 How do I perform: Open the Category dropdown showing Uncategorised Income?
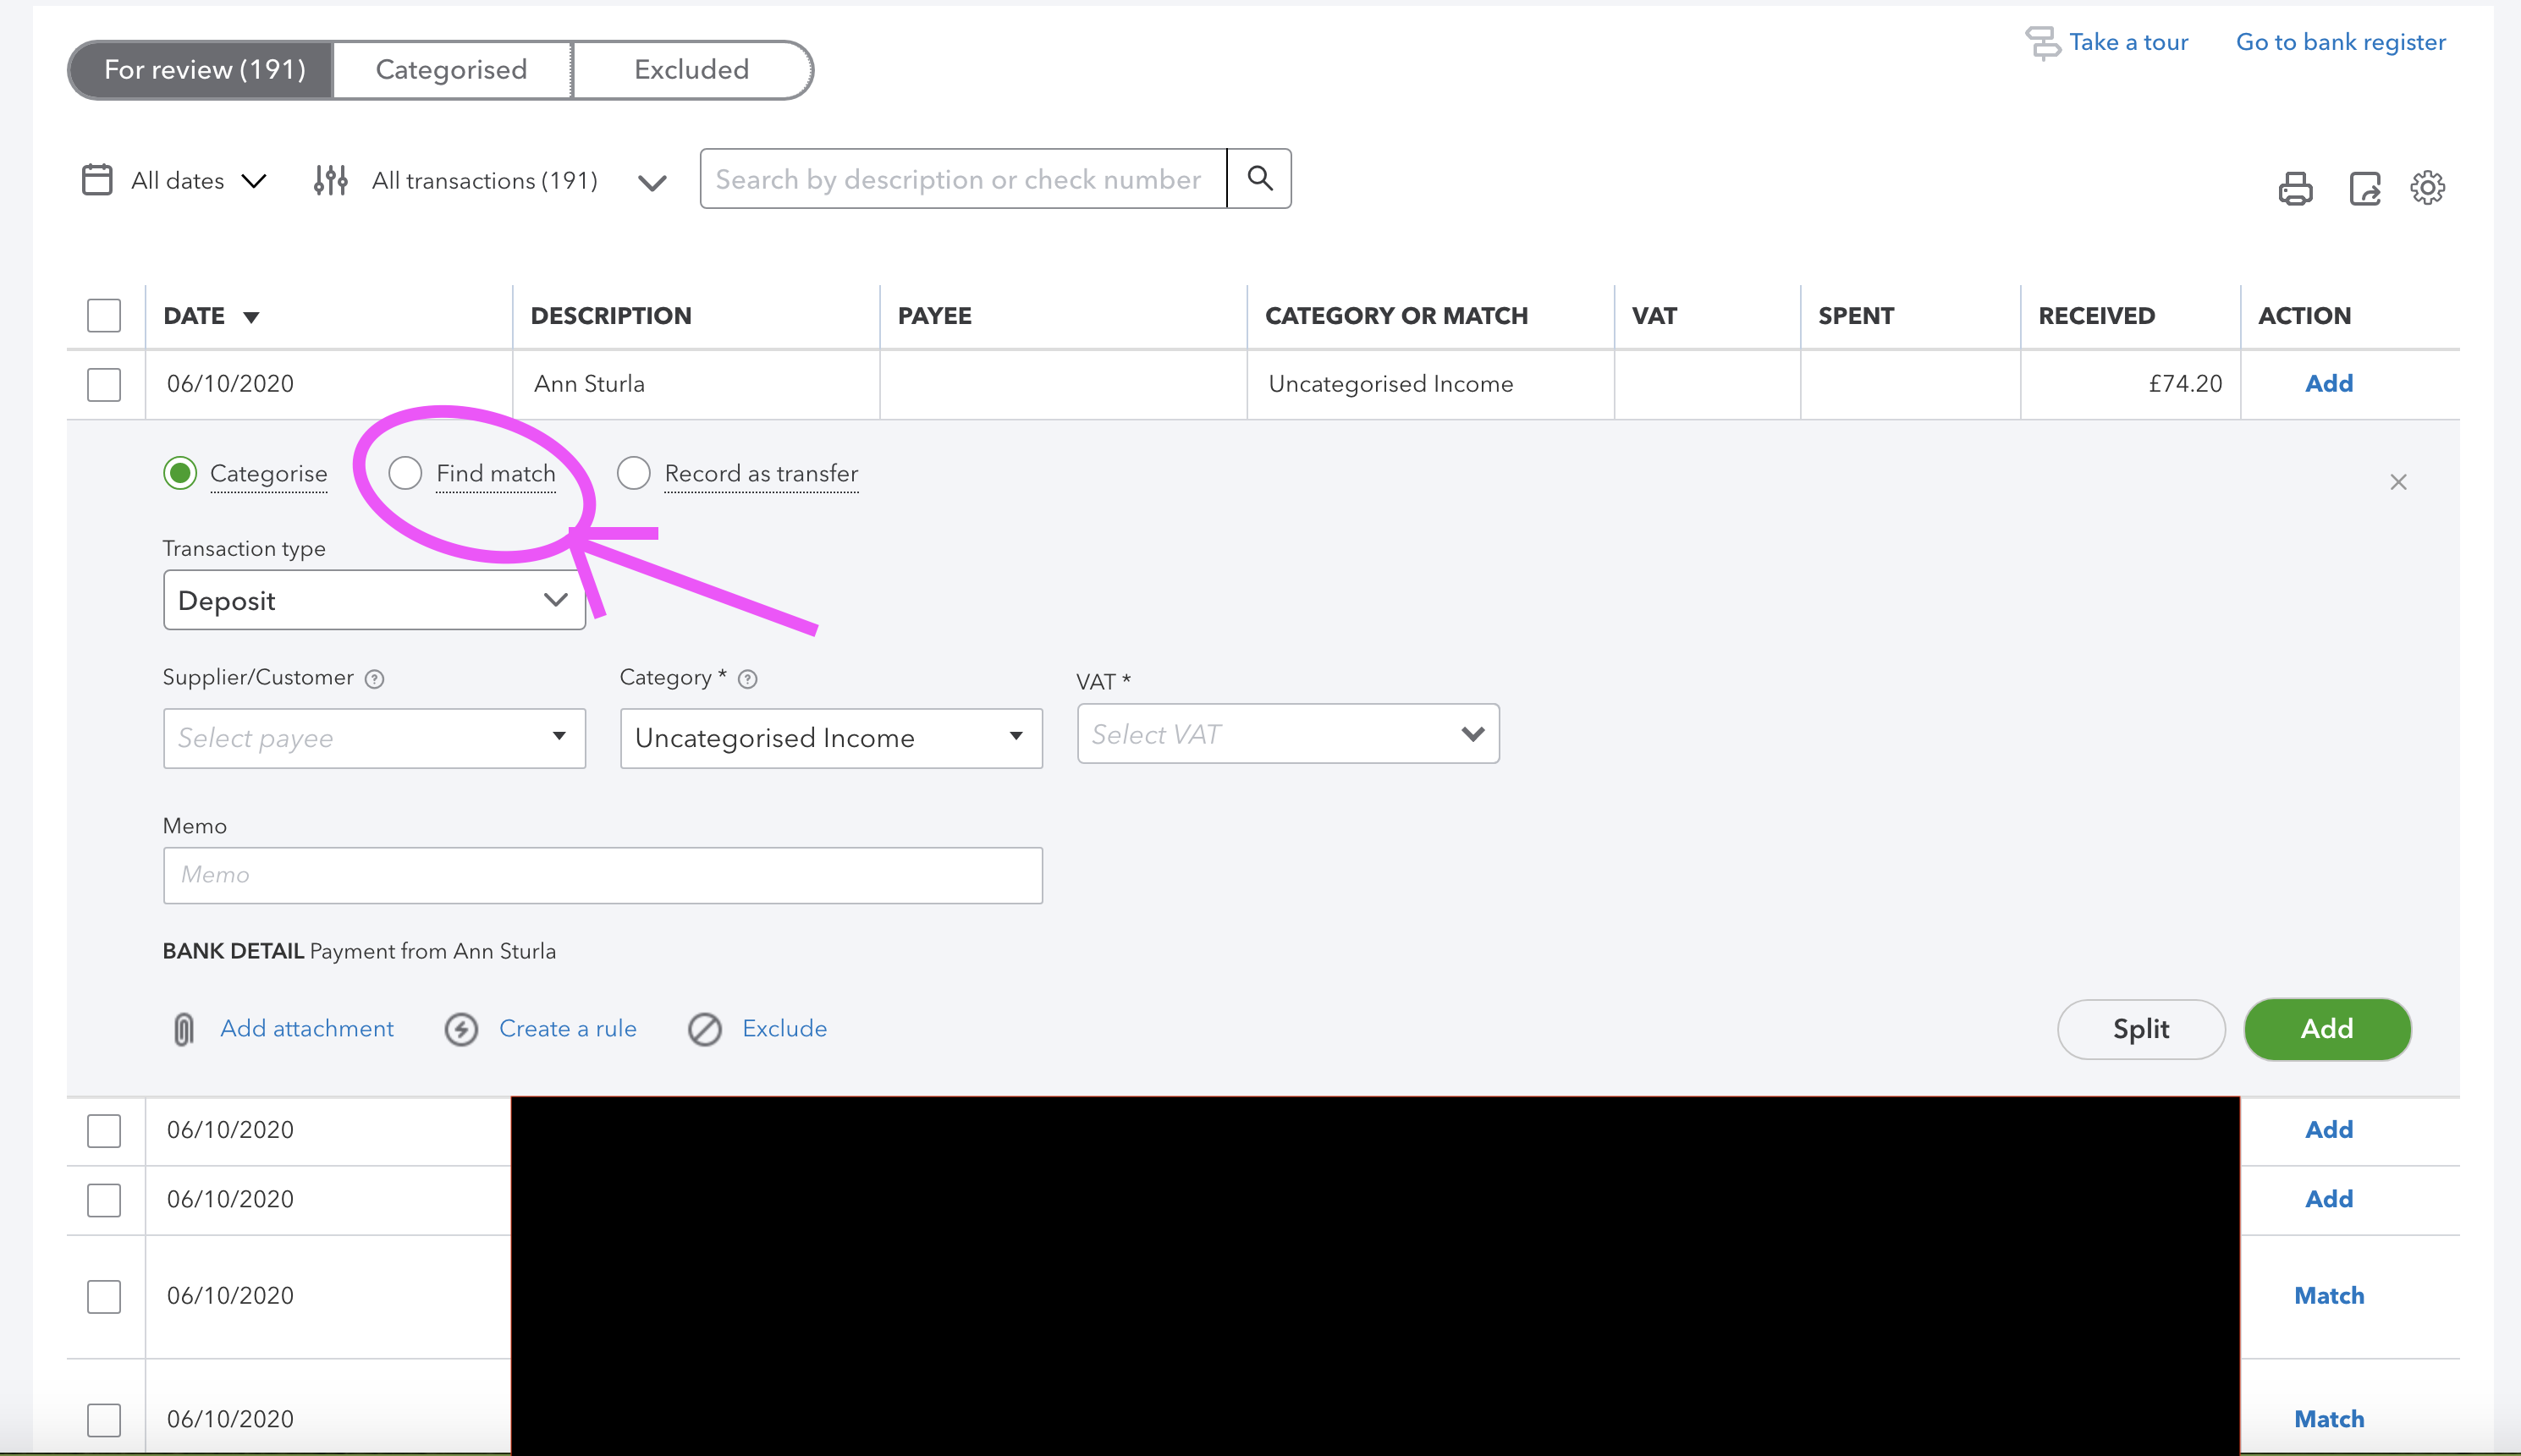[830, 738]
